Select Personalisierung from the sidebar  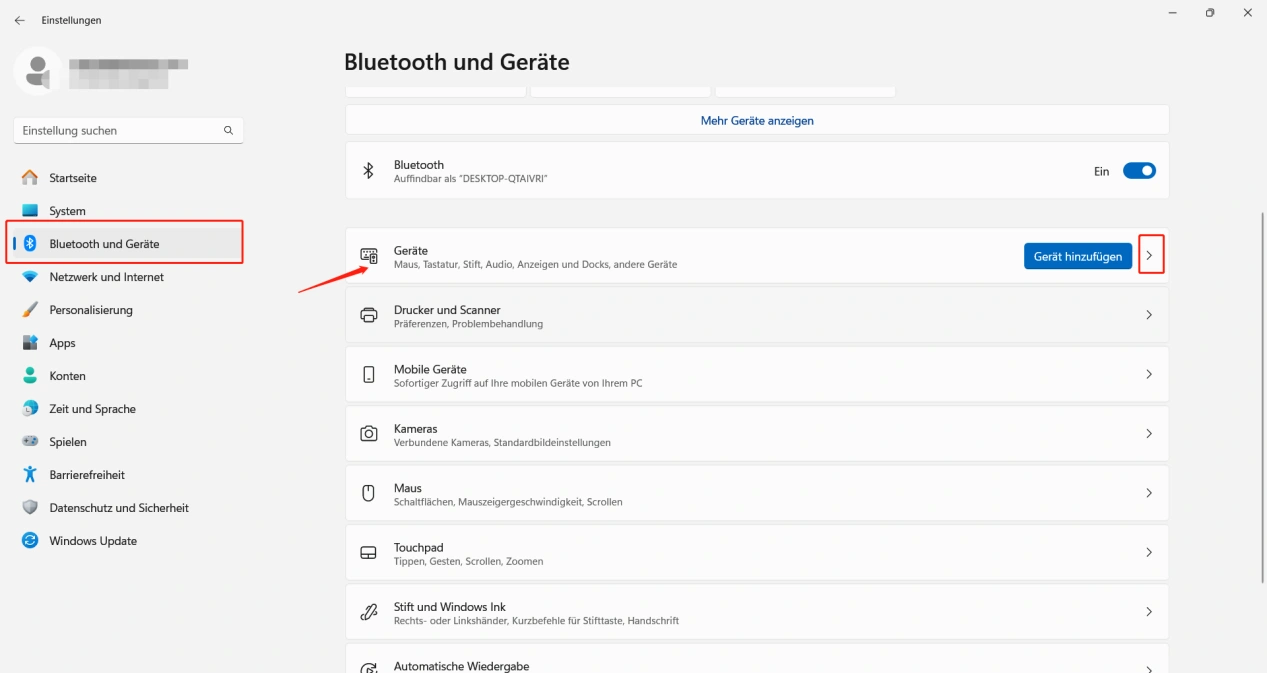pos(91,310)
